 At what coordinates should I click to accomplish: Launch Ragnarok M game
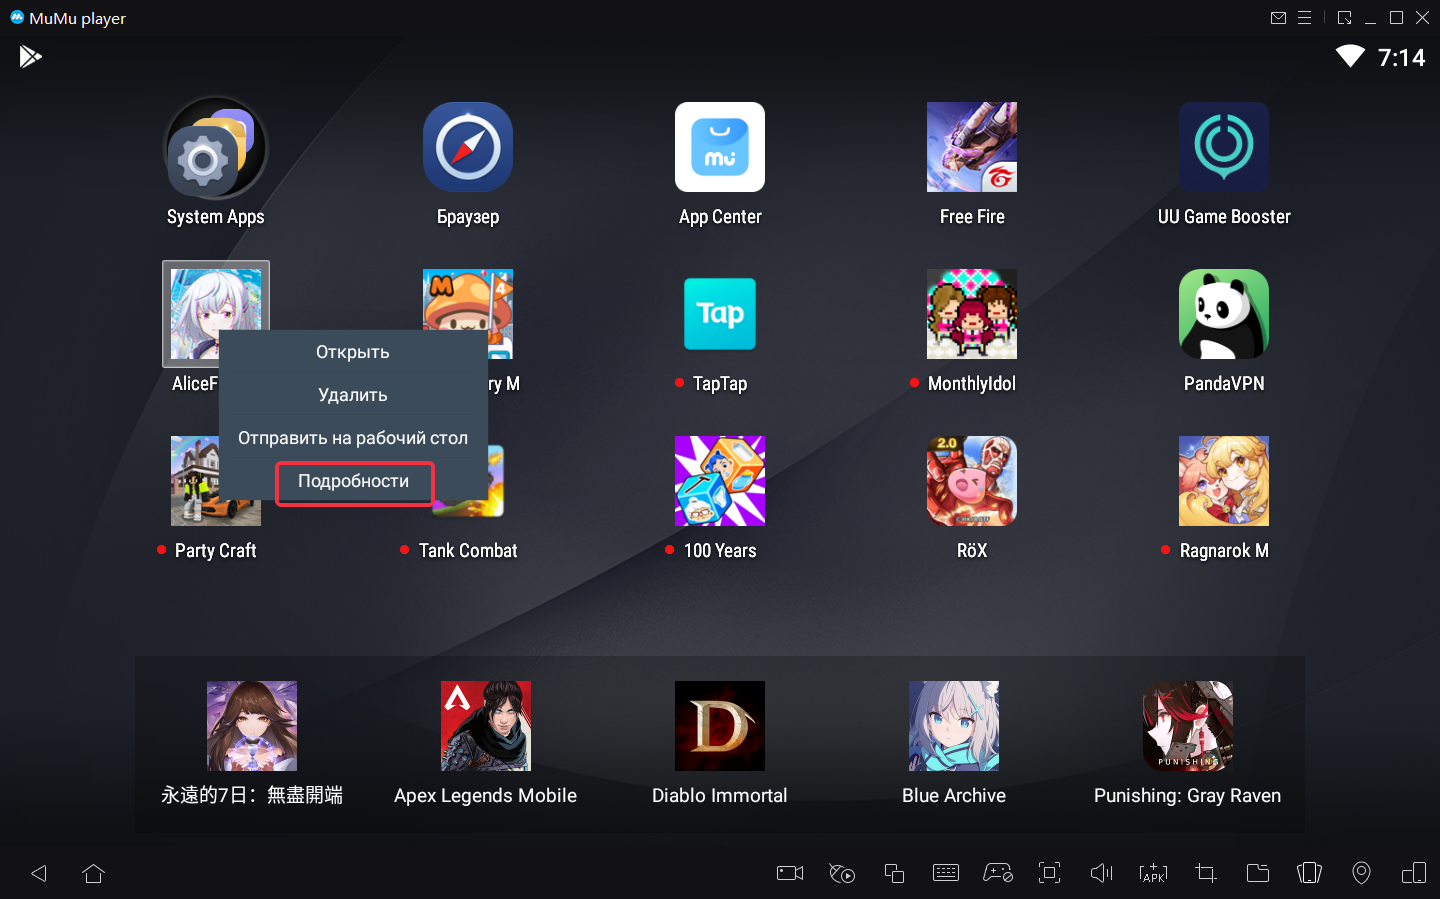pyautogui.click(x=1224, y=481)
